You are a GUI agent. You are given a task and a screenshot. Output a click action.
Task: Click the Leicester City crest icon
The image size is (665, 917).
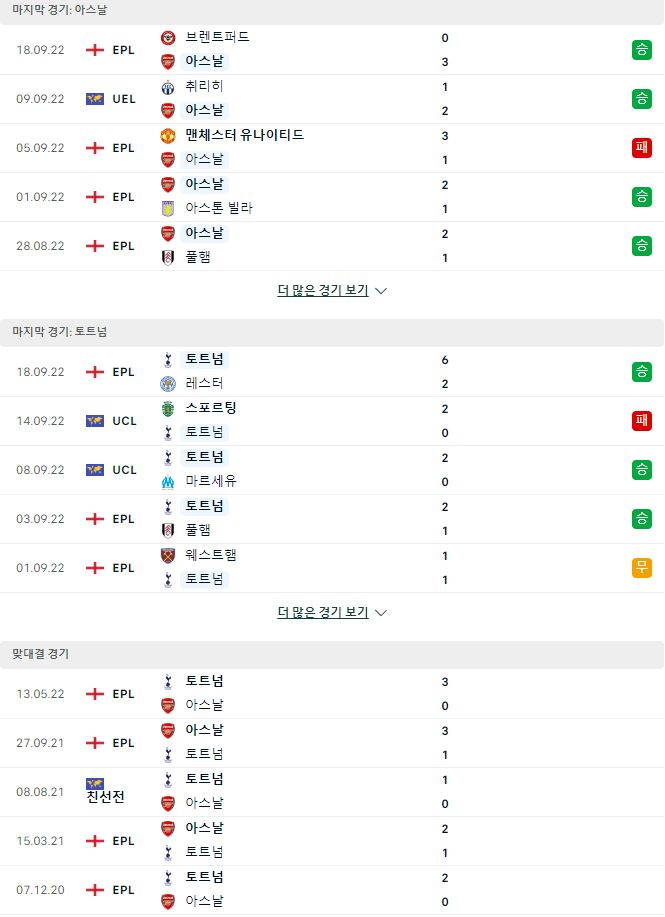point(168,384)
